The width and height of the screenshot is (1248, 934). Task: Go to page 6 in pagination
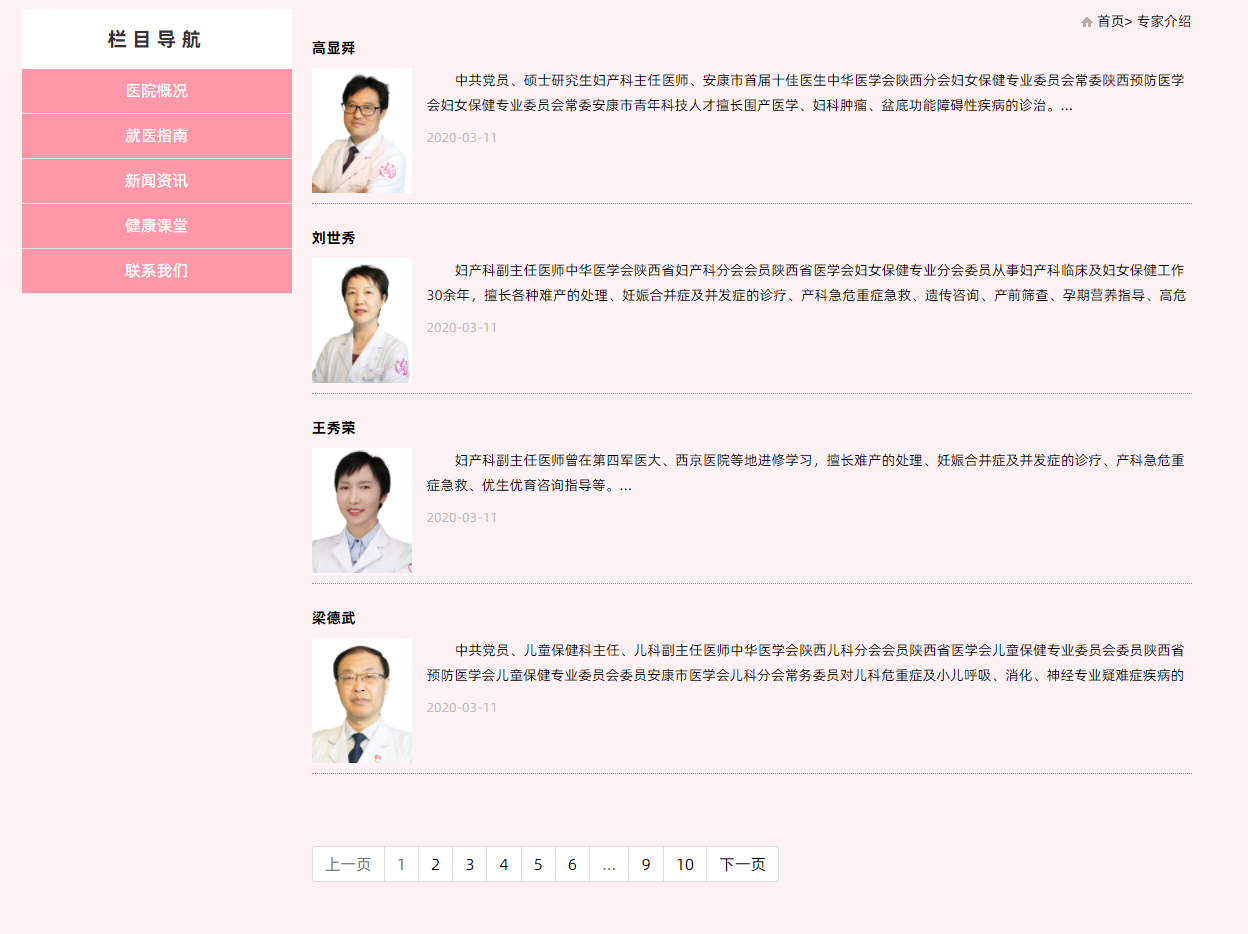pyautogui.click(x=572, y=864)
